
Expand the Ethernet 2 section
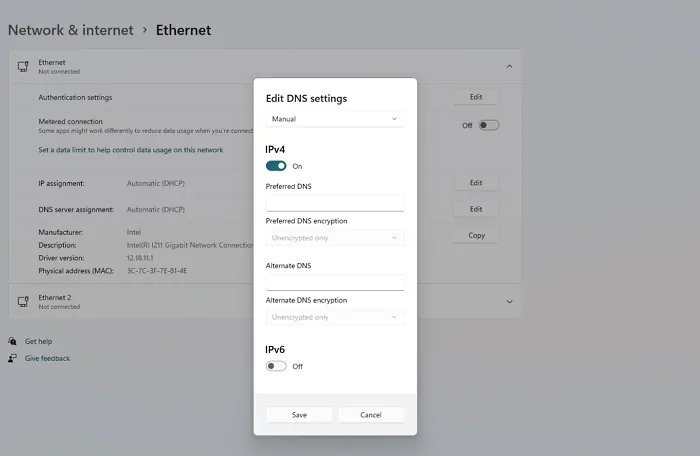tap(509, 301)
